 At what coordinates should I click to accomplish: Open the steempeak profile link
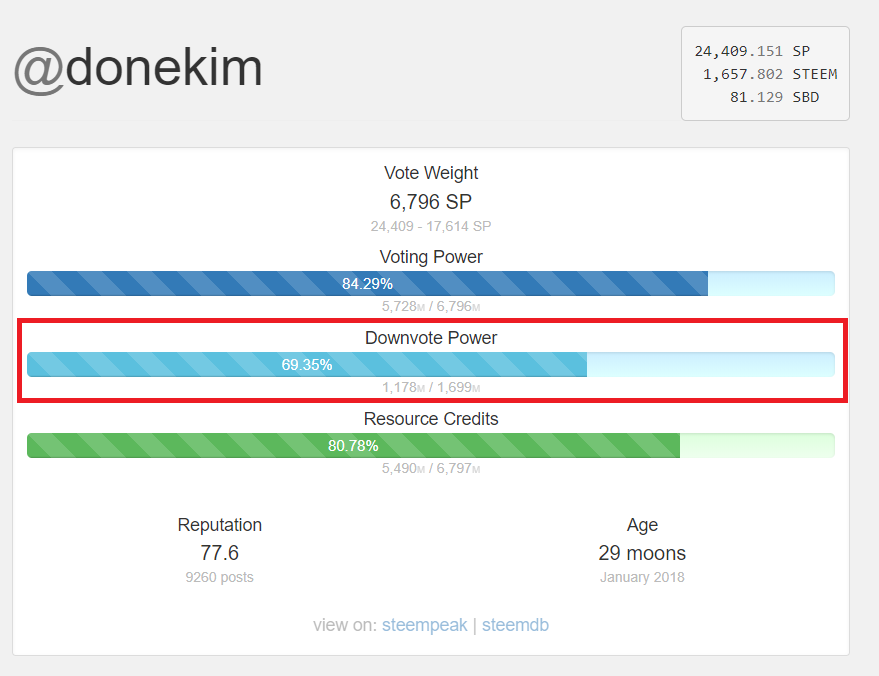tap(424, 625)
